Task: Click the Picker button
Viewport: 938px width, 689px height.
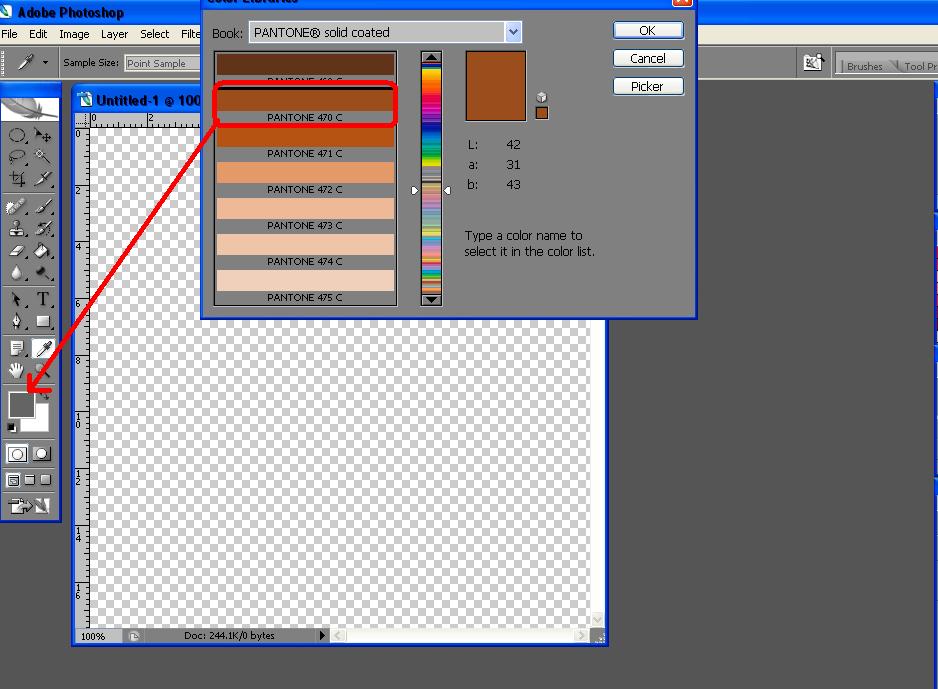Action: (648, 87)
